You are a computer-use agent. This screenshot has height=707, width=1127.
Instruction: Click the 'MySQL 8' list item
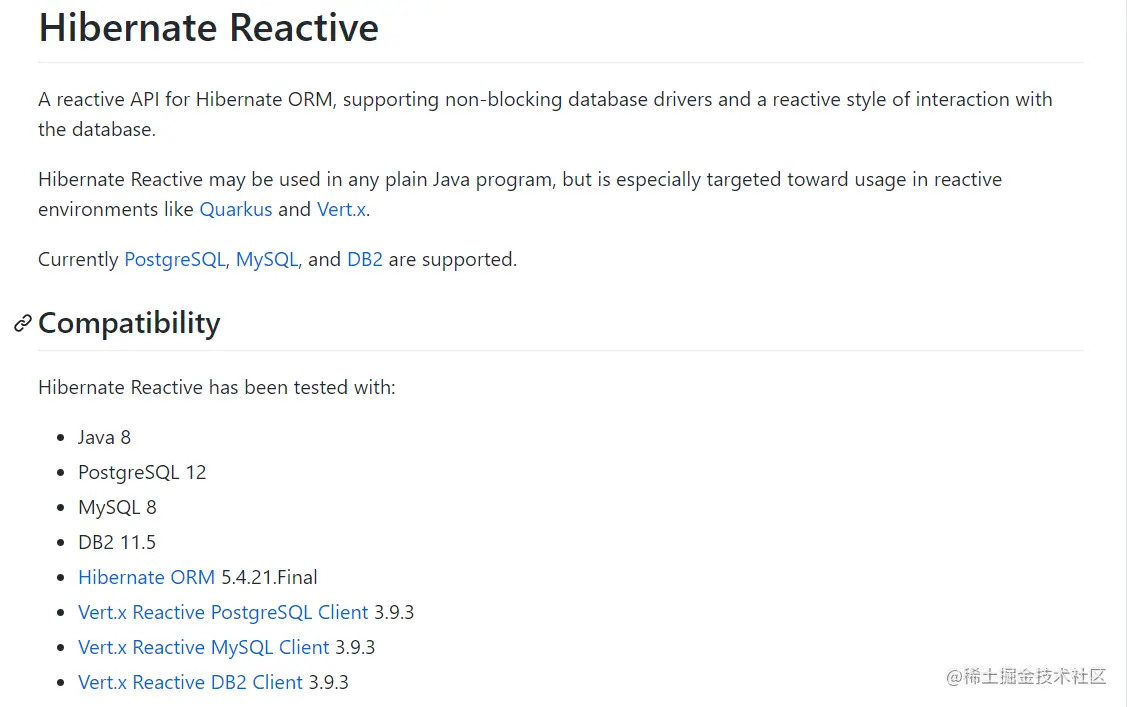[x=117, y=507]
